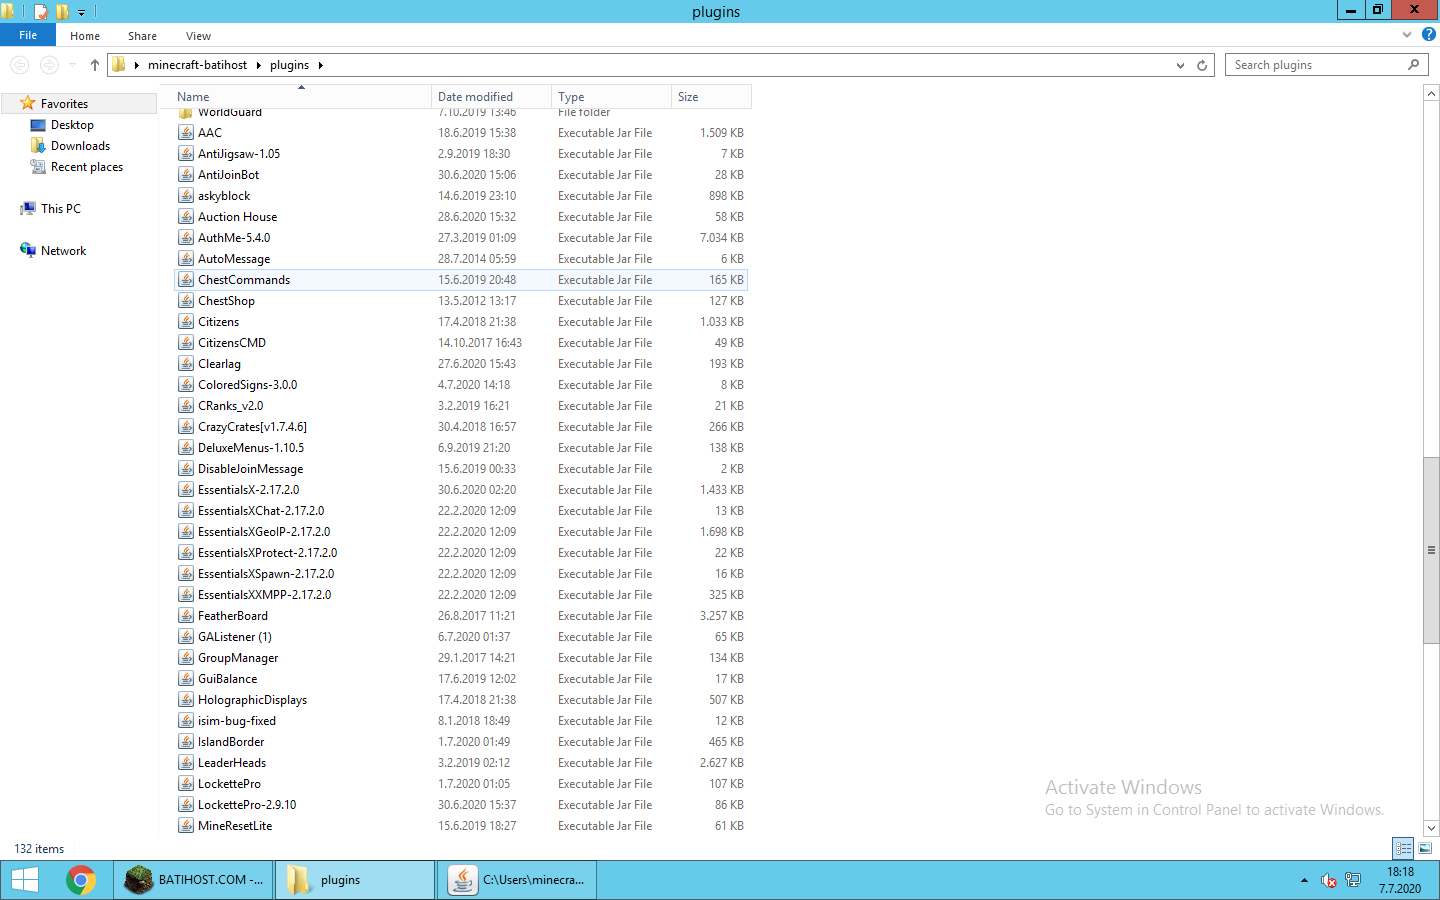Click the muted volume icon in the tray
Viewport: 1440px width, 900px height.
pos(1328,880)
